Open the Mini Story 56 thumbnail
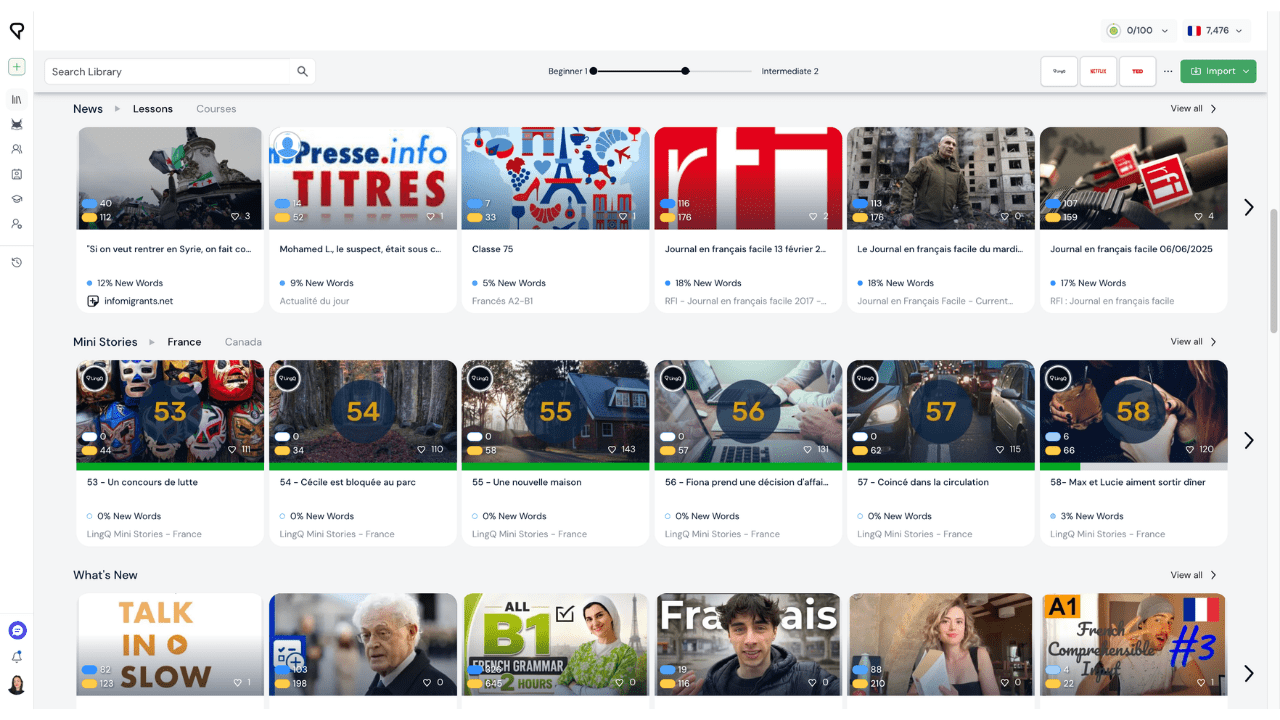 [x=748, y=415]
